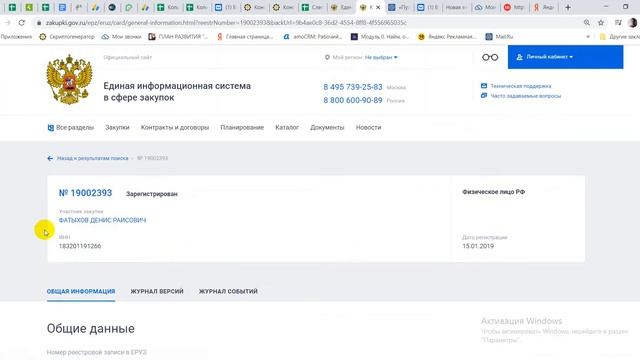Image resolution: width=640 pixels, height=360 pixels.
Task: Open the Планирование menu item
Action: (242, 128)
